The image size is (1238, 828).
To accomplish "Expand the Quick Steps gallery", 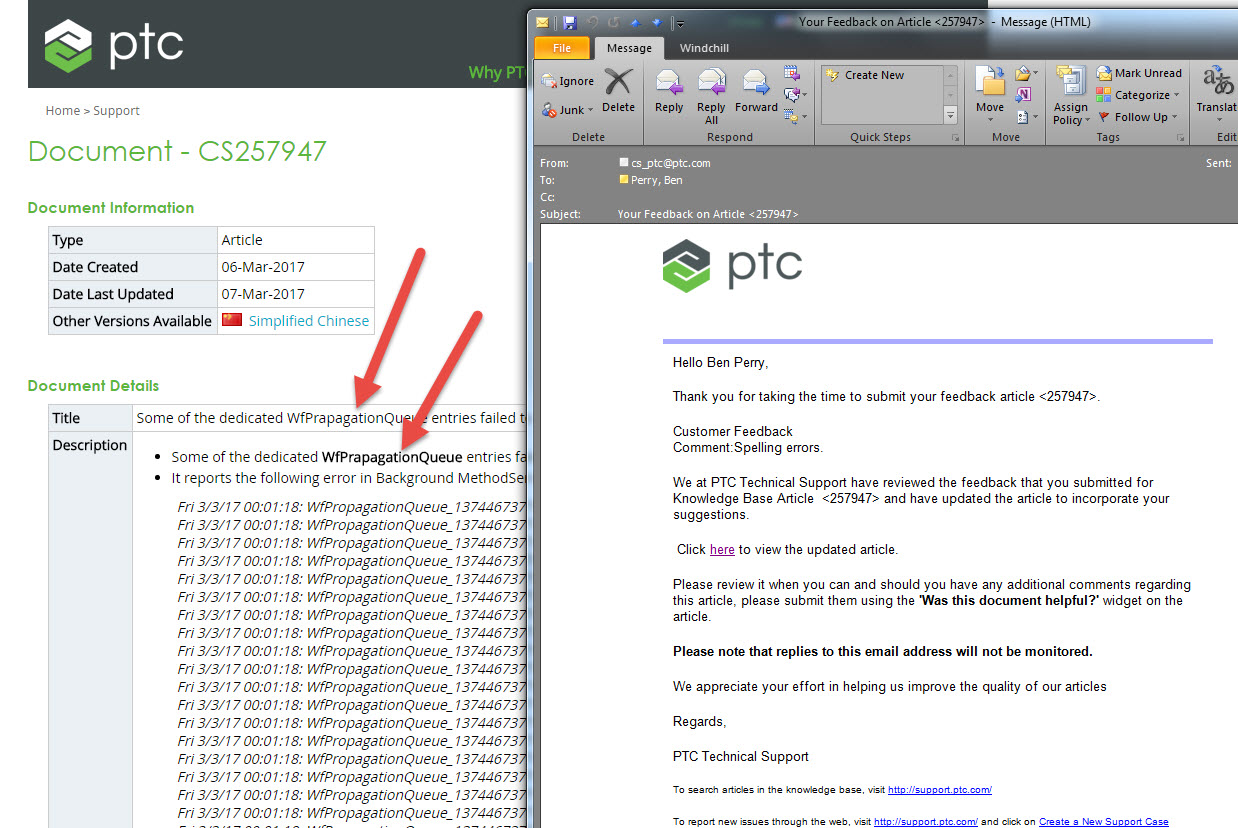I will [x=951, y=115].
